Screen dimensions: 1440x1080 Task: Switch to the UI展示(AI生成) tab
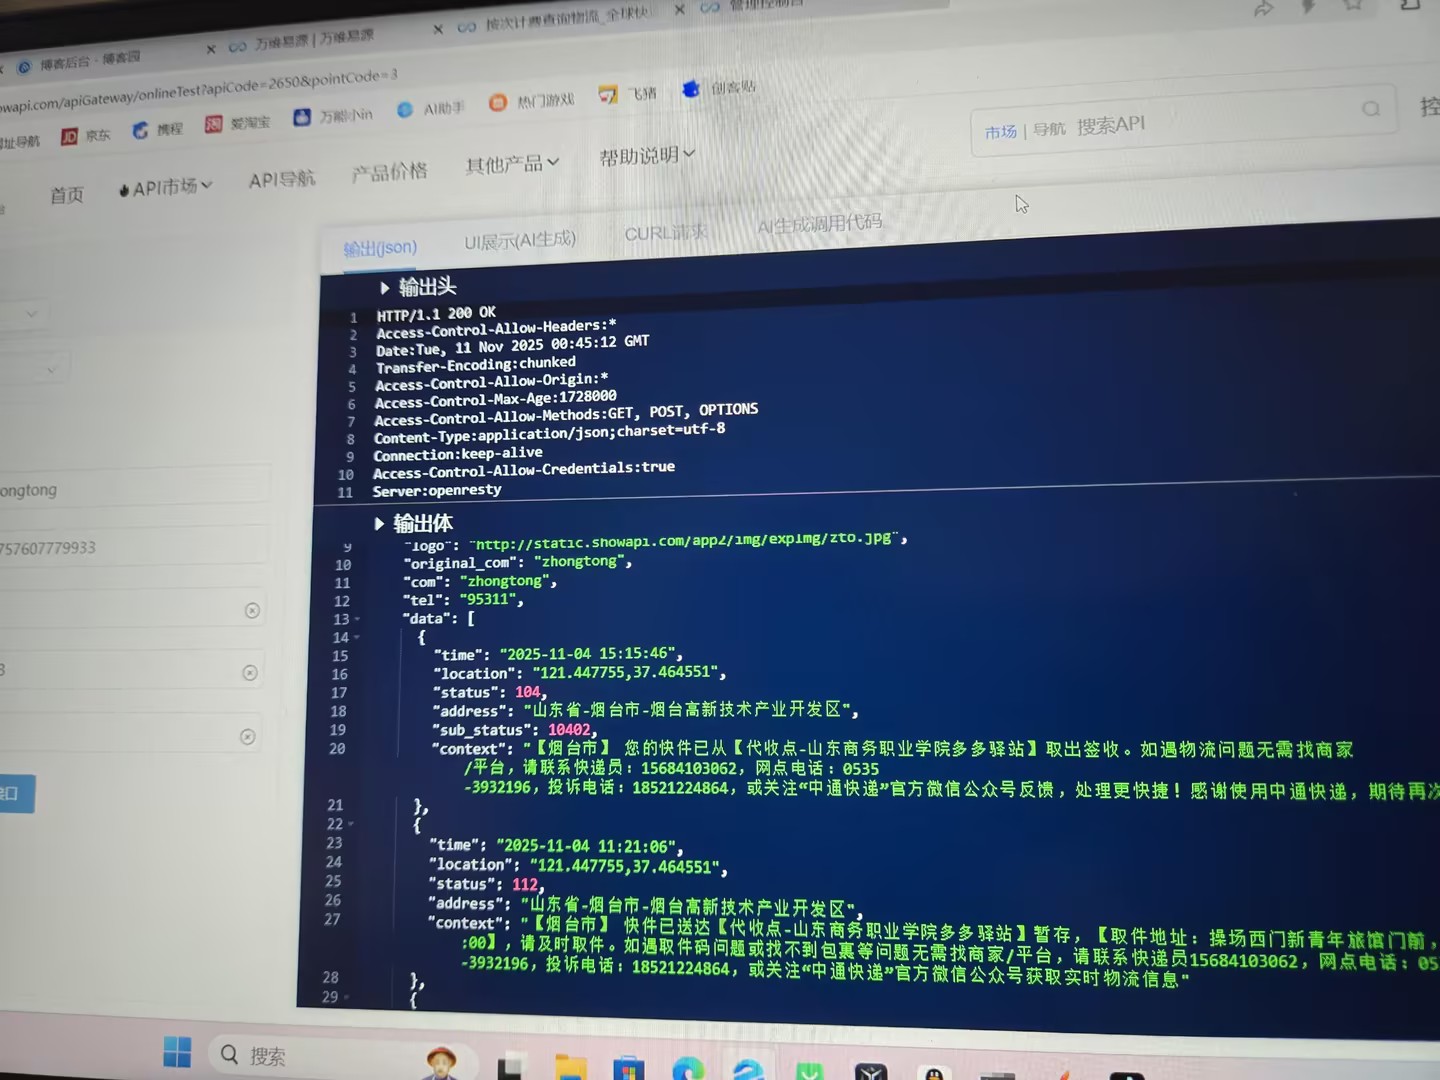pyautogui.click(x=520, y=241)
